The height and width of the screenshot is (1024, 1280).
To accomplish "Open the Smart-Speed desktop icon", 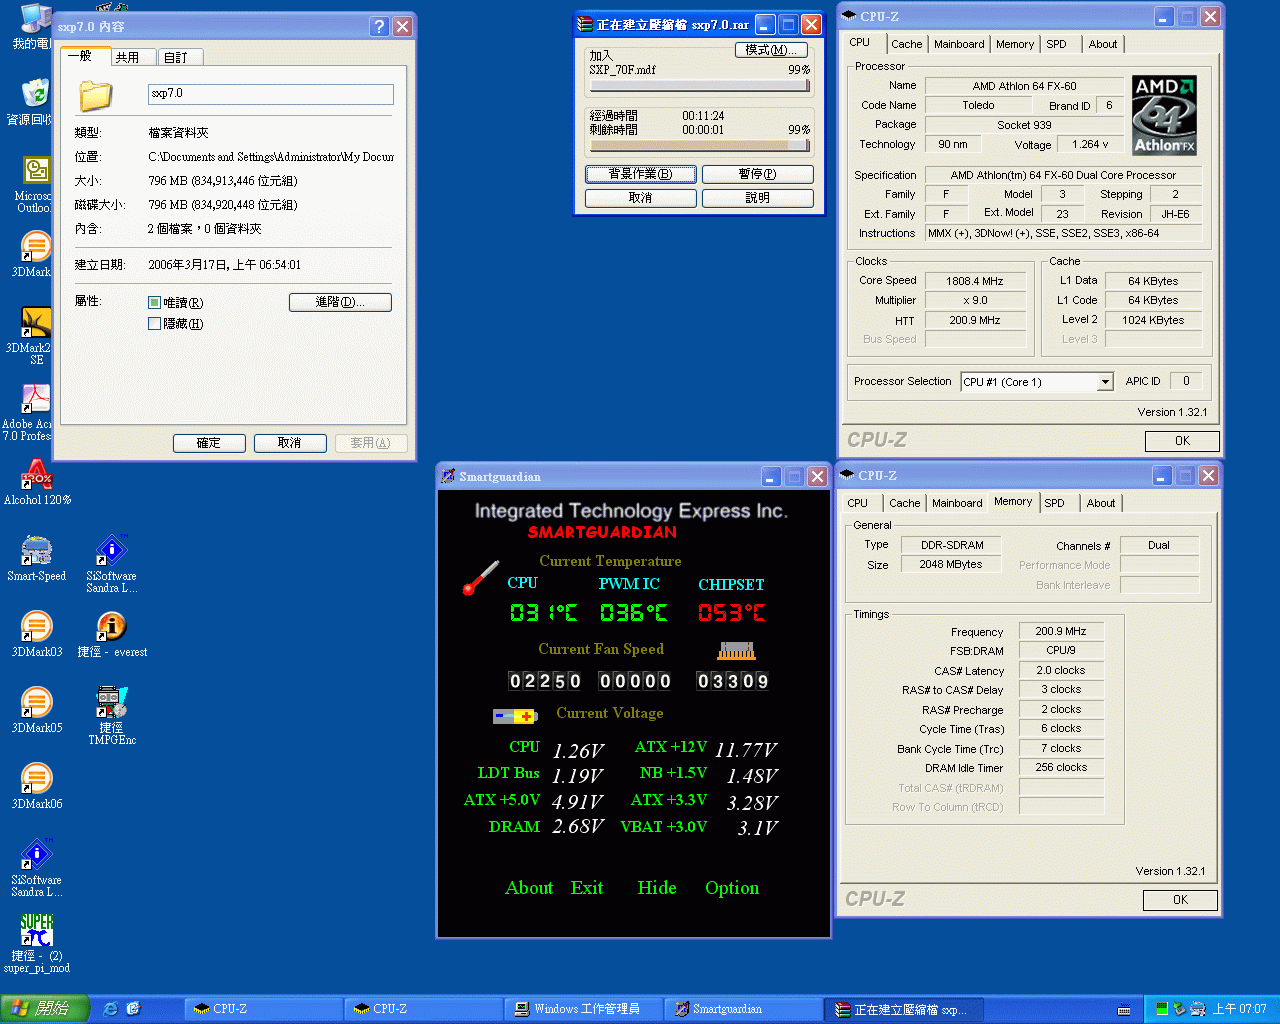I will pos(36,550).
